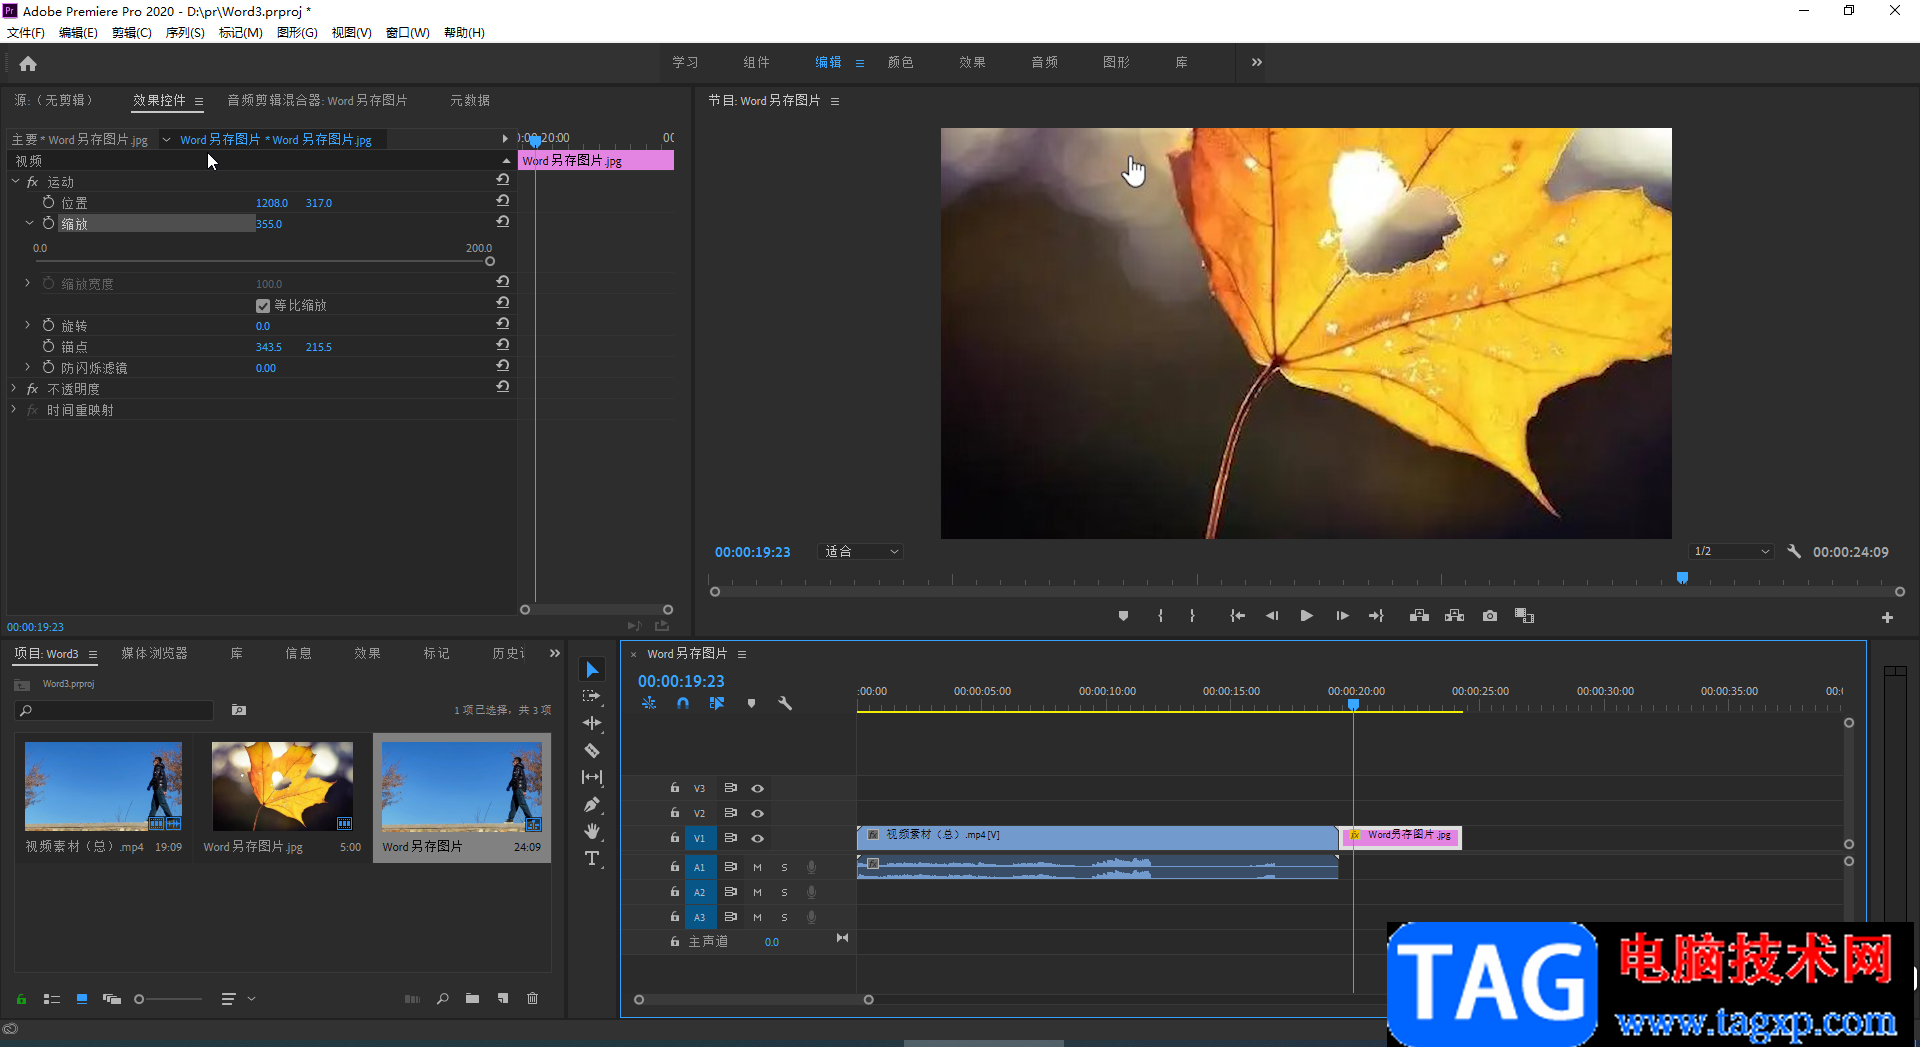The width and height of the screenshot is (1920, 1047).
Task: Reset the 位置 parameter
Action: click(503, 201)
